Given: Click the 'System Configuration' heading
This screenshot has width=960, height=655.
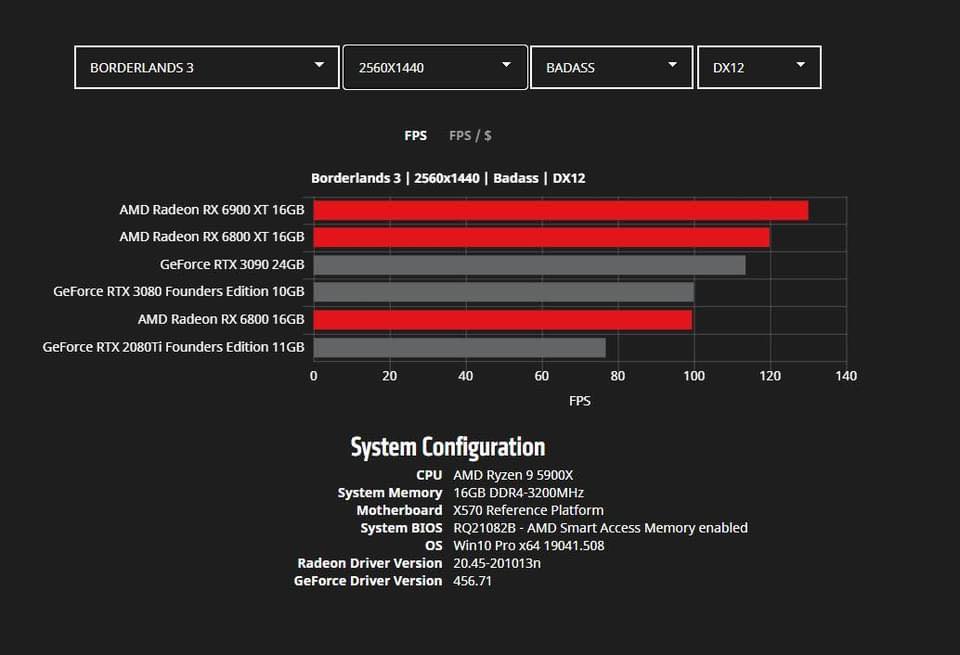Looking at the screenshot, I should [x=448, y=447].
